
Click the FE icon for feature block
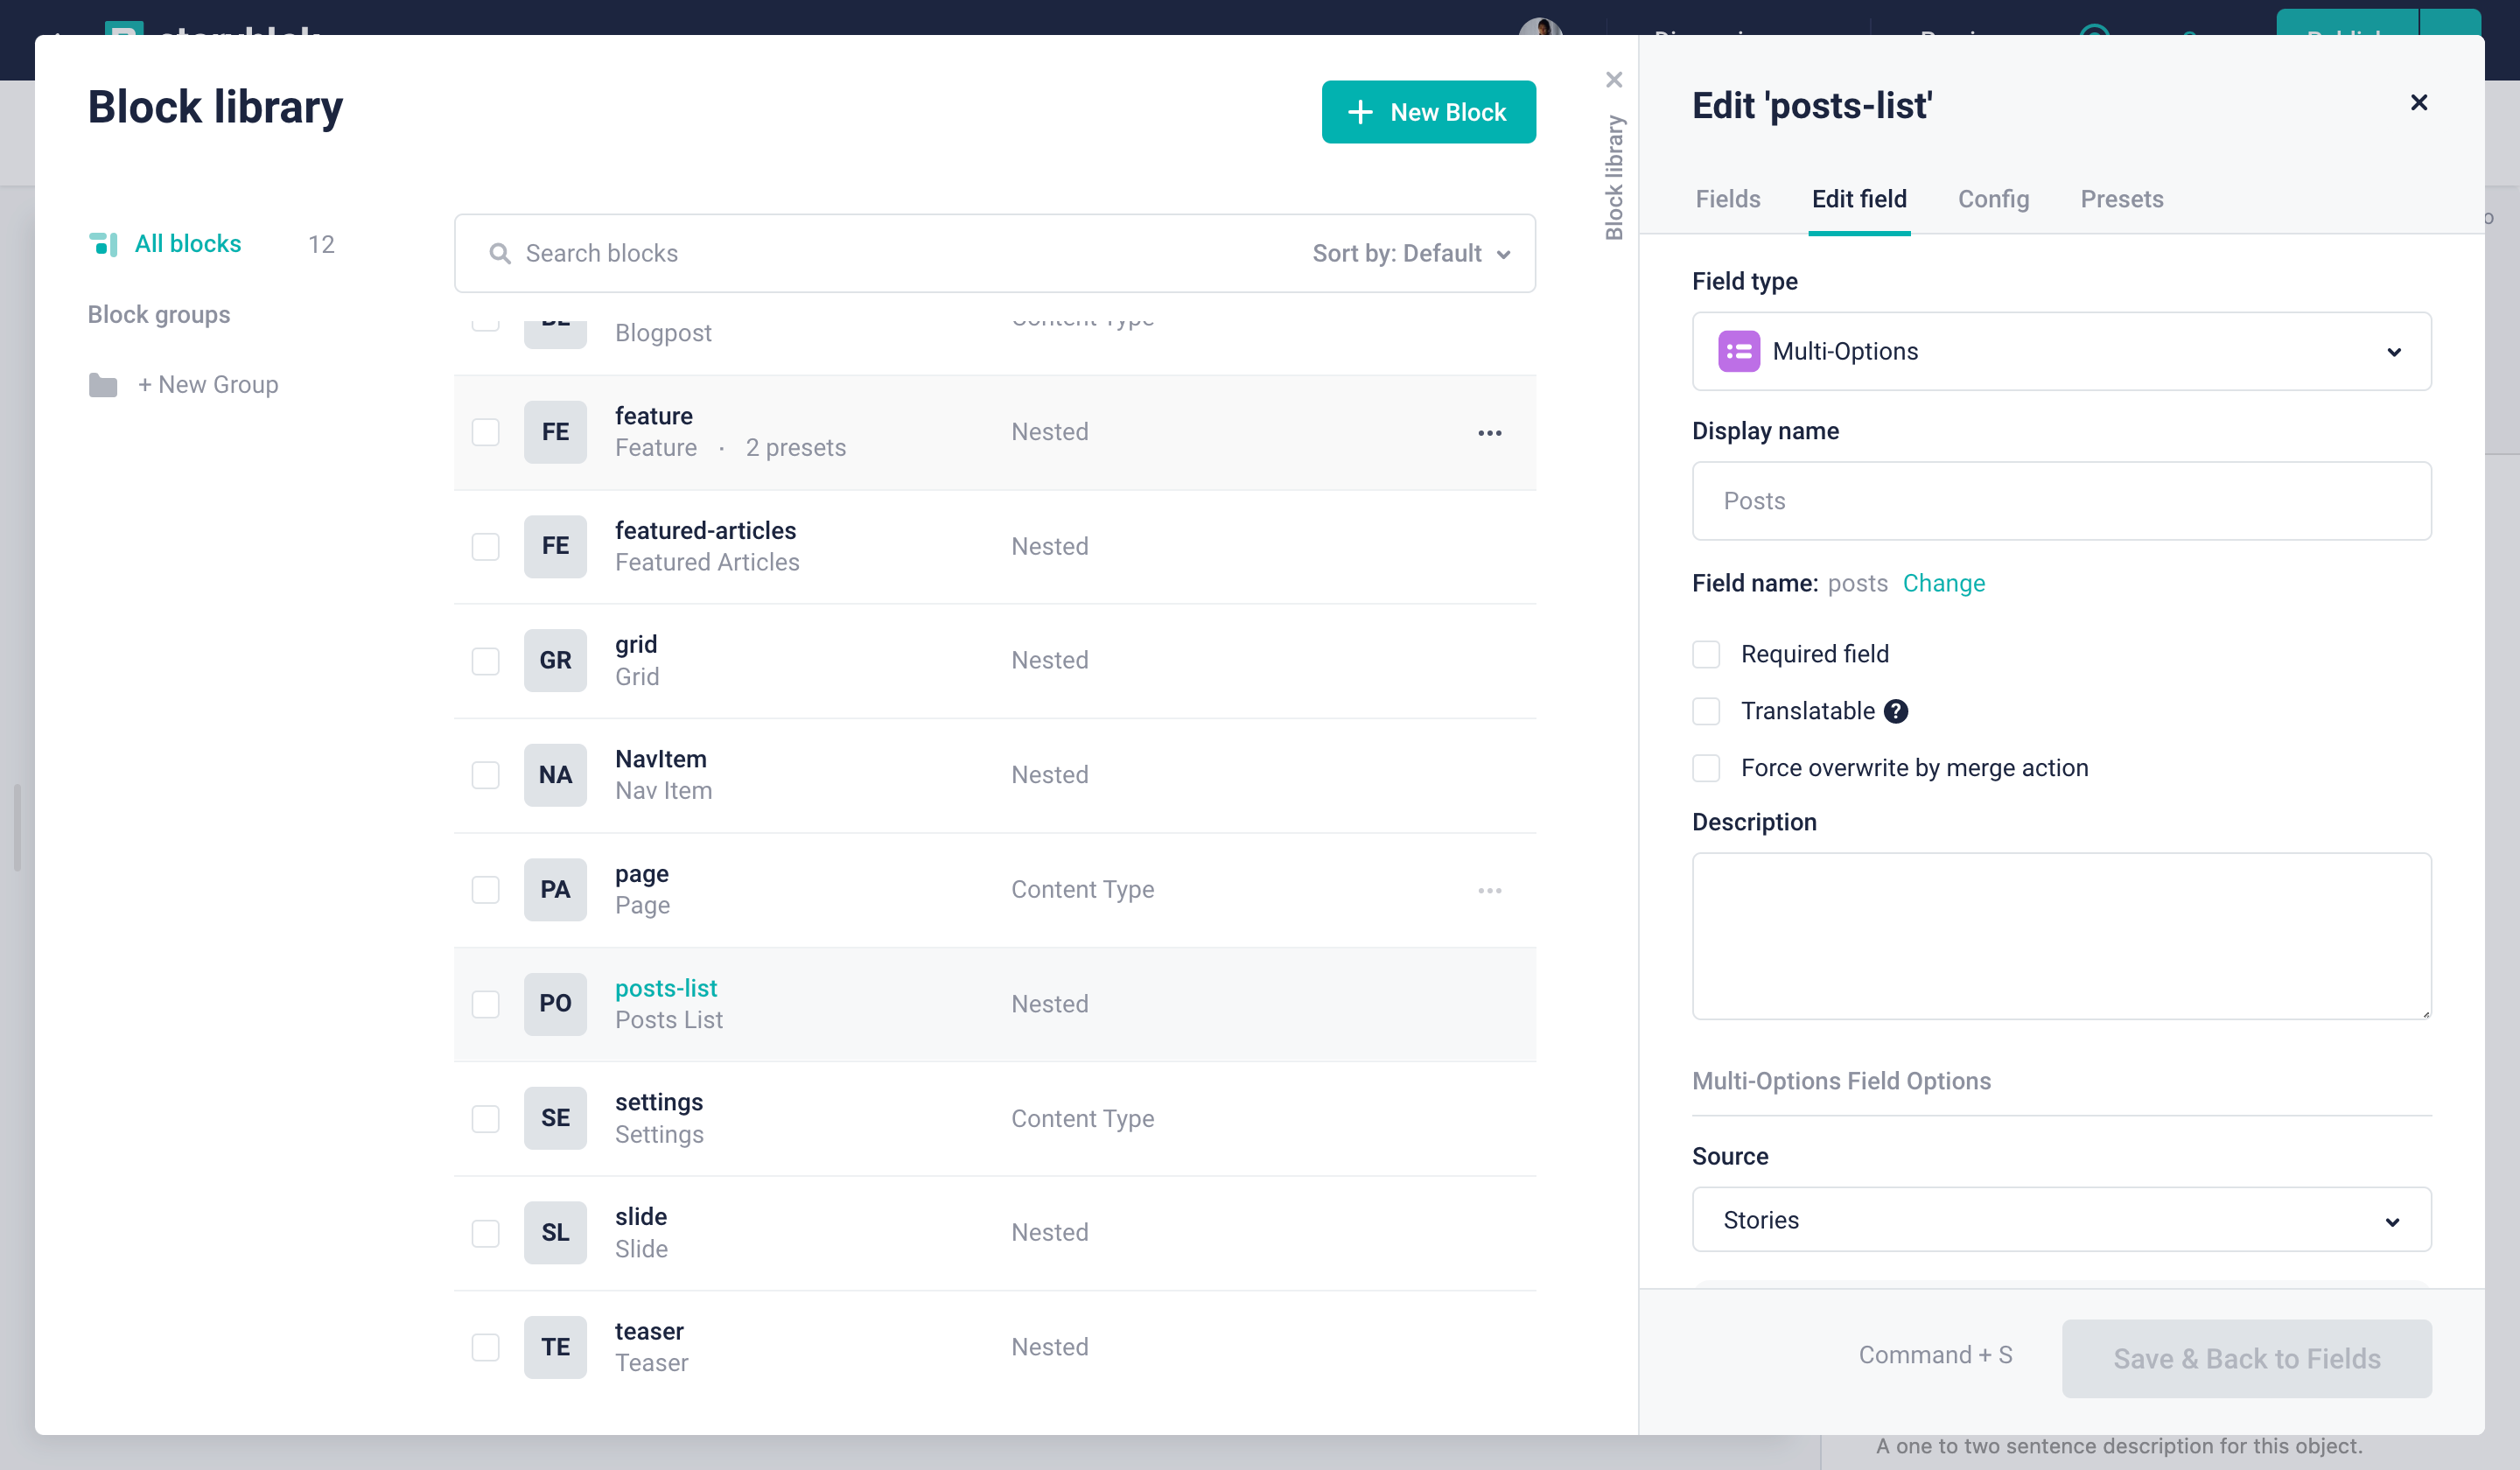555,432
